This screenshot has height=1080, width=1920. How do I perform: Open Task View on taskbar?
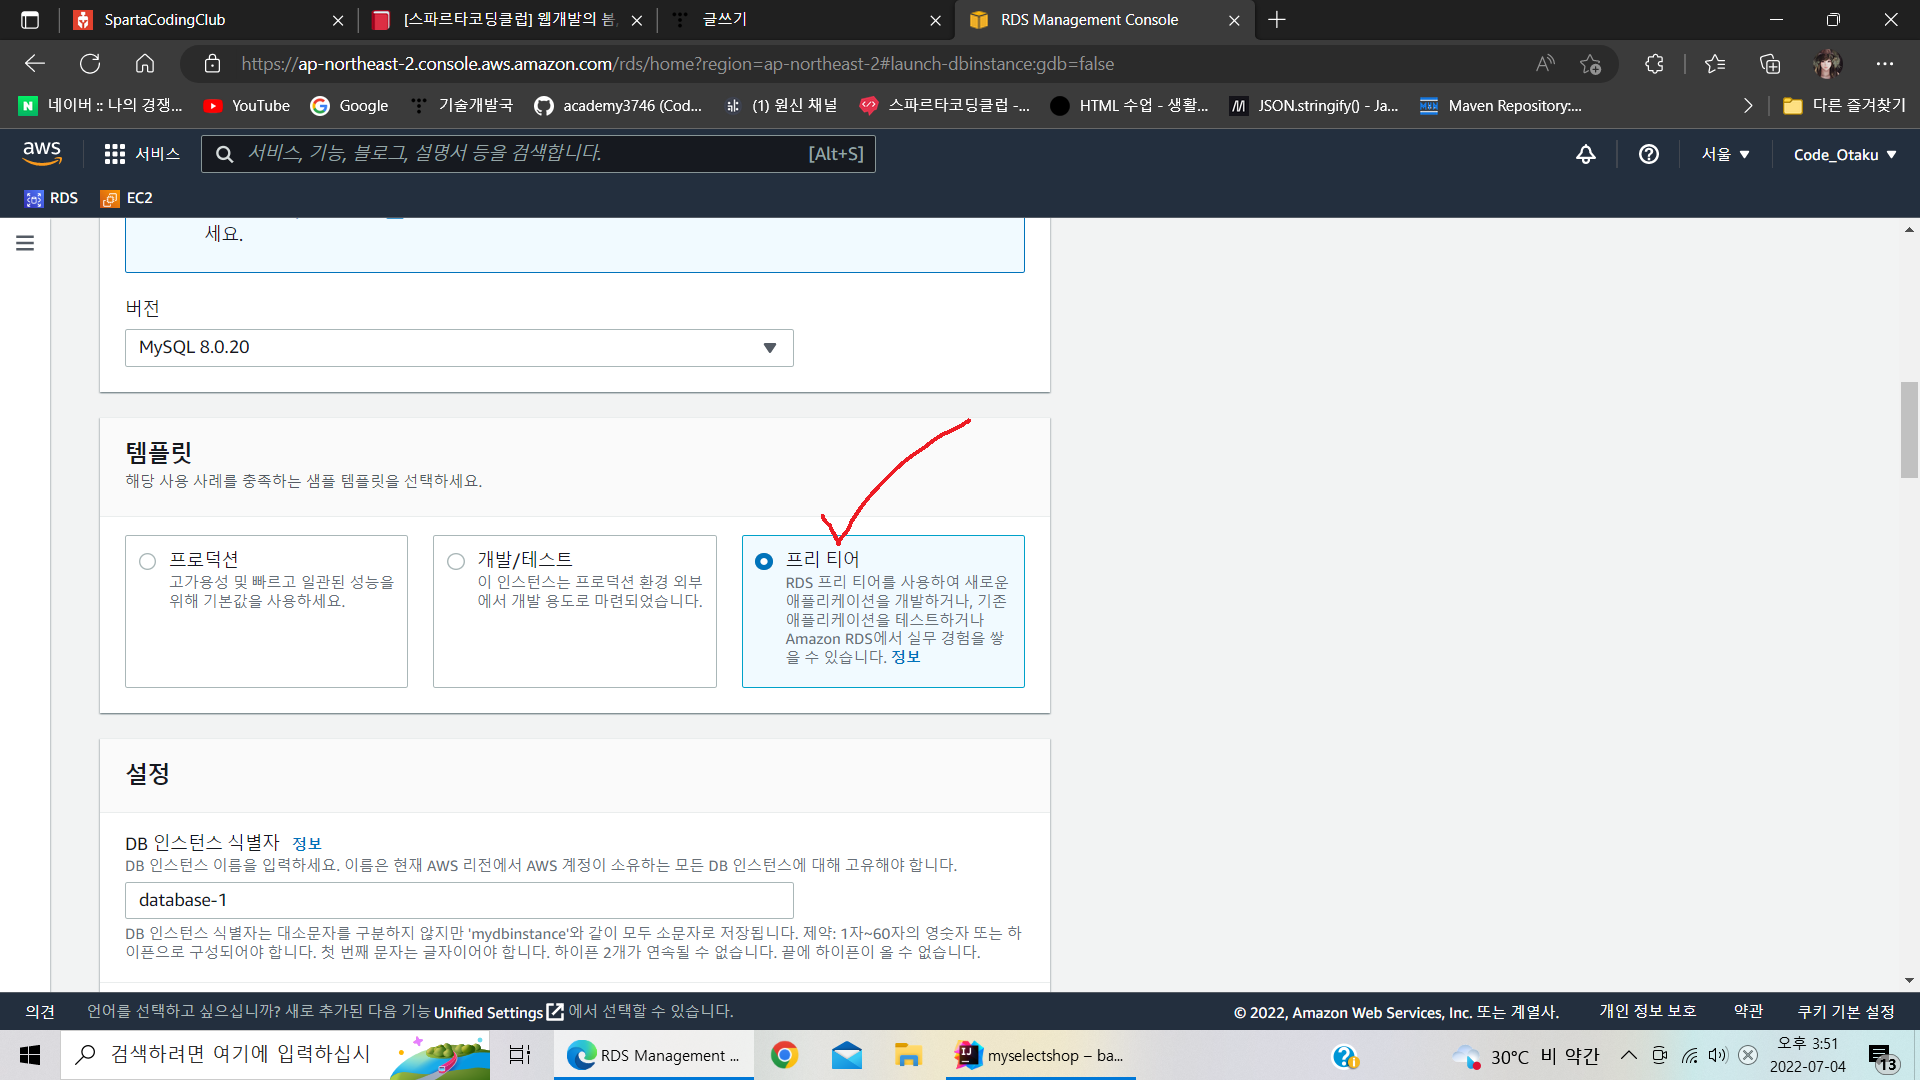(520, 1055)
